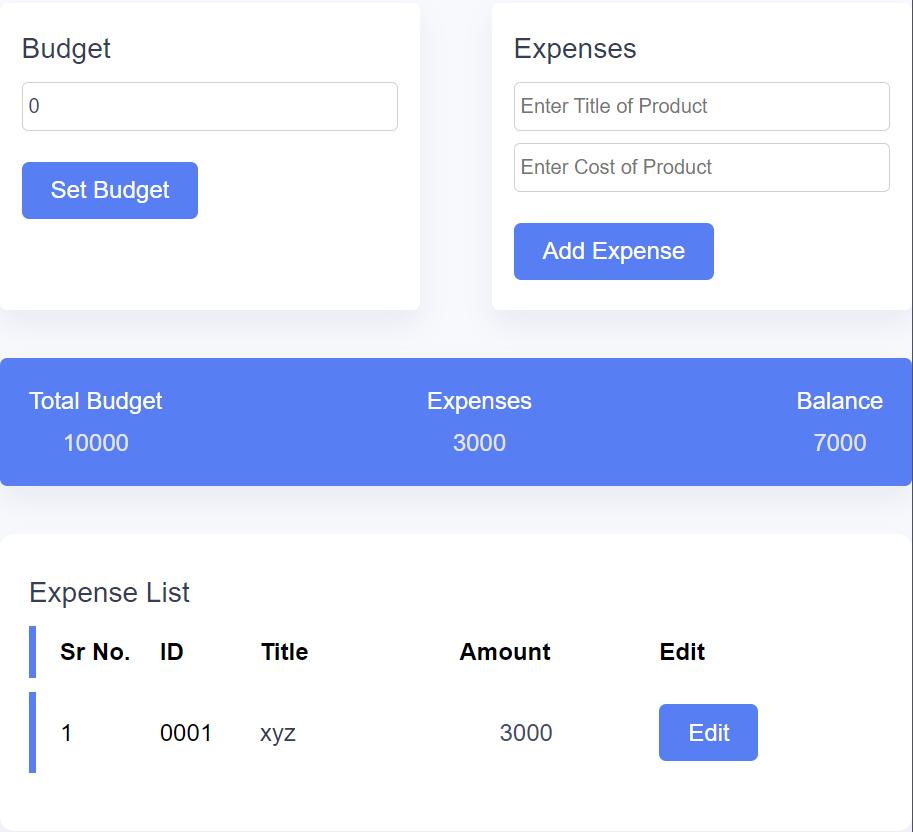Click the Title column header
The image size is (913, 832).
284,652
